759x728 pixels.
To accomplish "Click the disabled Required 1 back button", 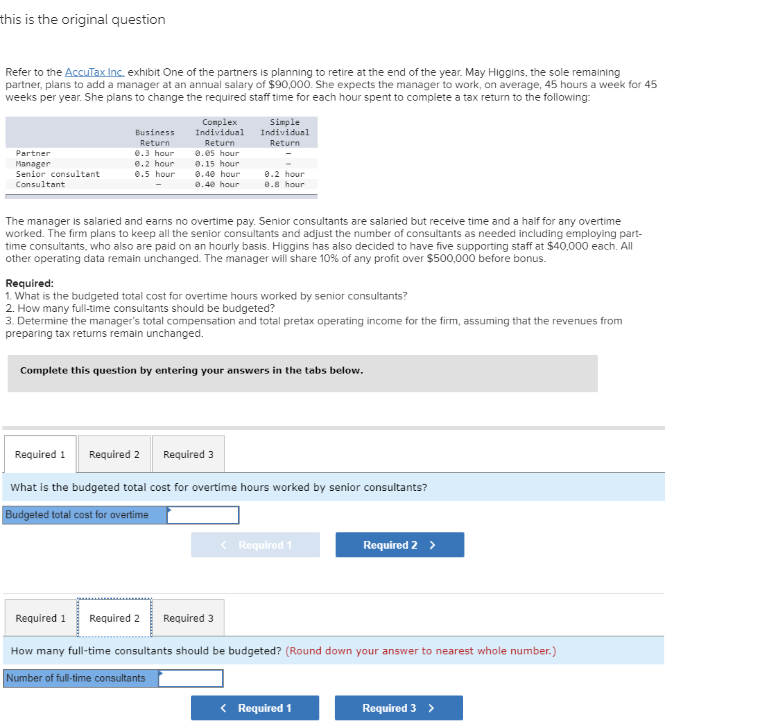I will point(255,545).
